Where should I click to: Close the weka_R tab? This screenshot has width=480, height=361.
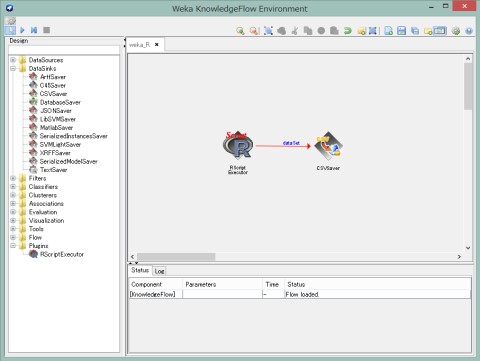click(x=157, y=44)
